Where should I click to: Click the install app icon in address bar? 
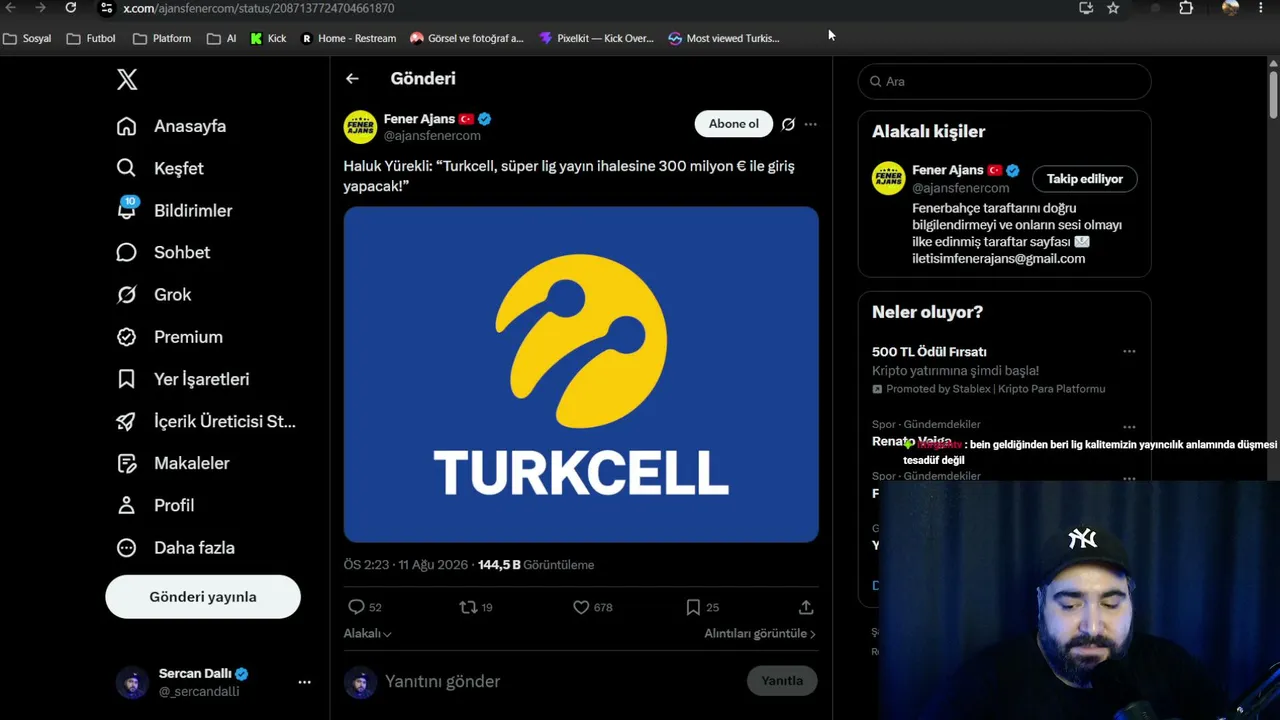[1086, 8]
